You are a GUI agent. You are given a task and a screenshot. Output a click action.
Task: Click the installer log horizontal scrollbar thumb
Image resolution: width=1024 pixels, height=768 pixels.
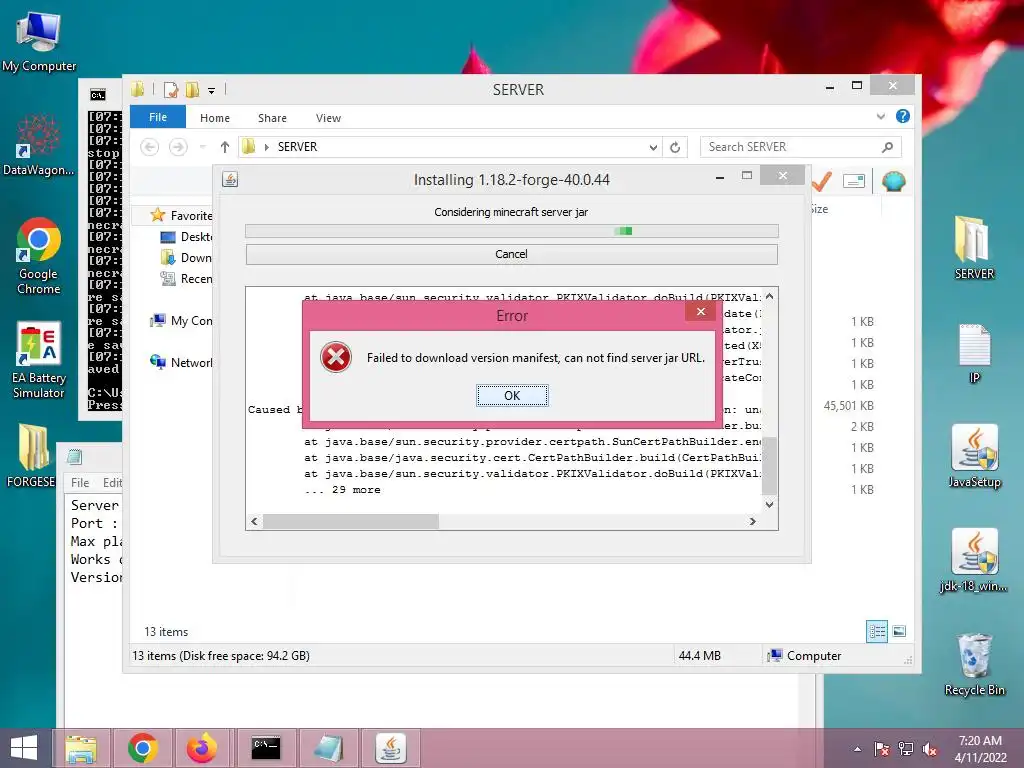351,521
